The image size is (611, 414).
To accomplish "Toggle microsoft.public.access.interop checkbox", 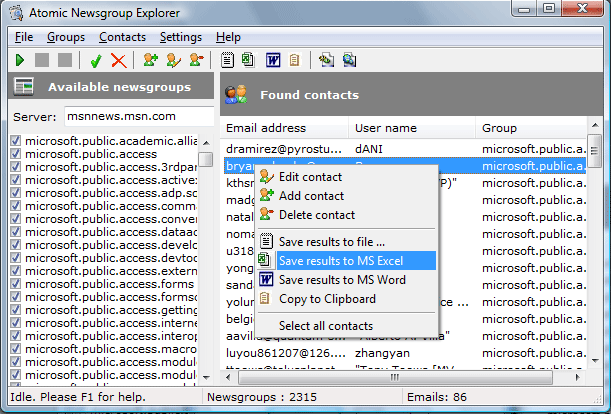I will pos(16,336).
